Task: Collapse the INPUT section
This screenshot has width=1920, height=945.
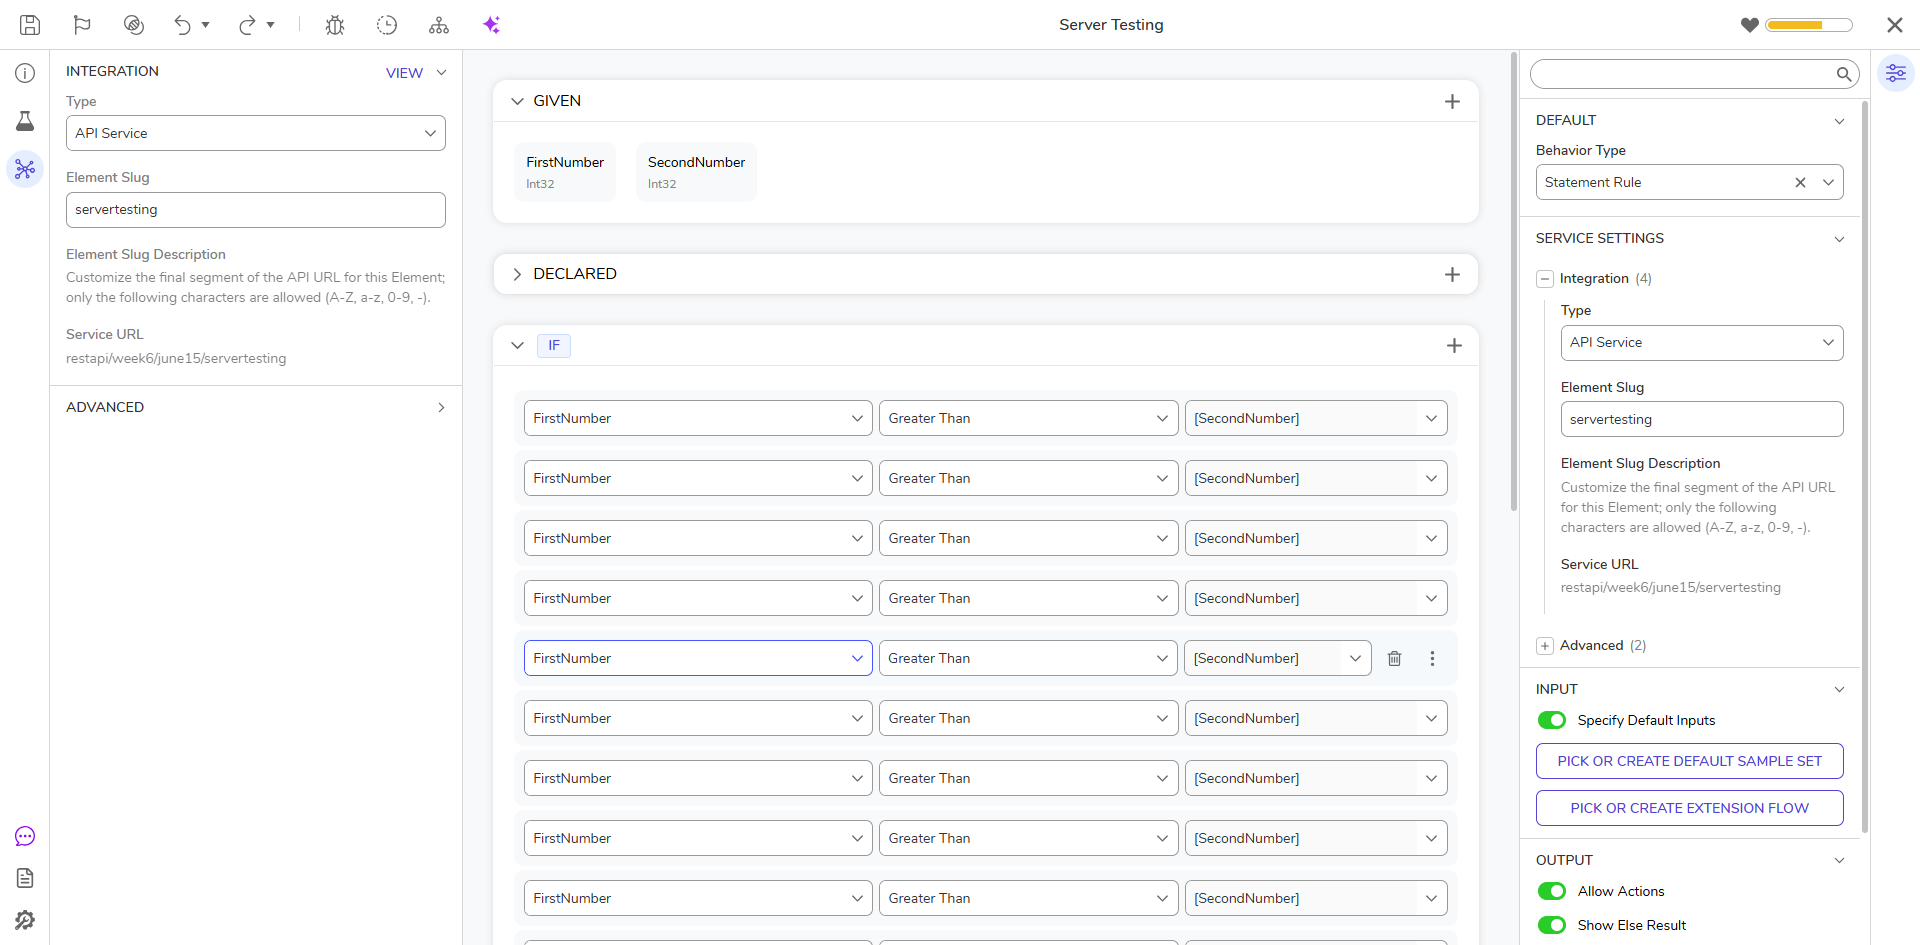Action: coord(1839,689)
